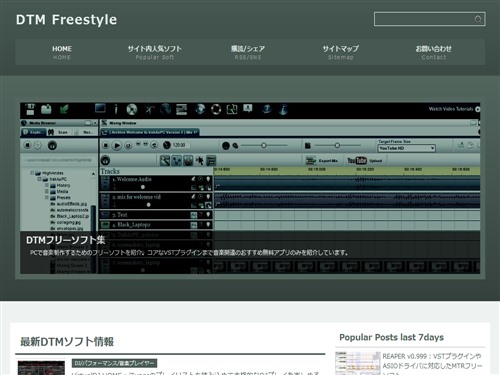Image resolution: width=500 pixels, height=375 pixels.
Task: Click the Media Browser stop button
Action: coord(28,145)
